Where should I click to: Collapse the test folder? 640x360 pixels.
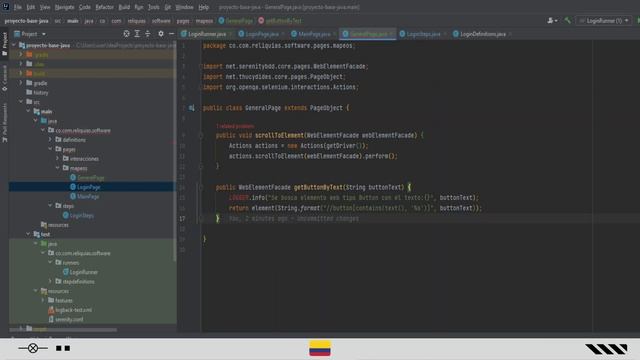28,234
